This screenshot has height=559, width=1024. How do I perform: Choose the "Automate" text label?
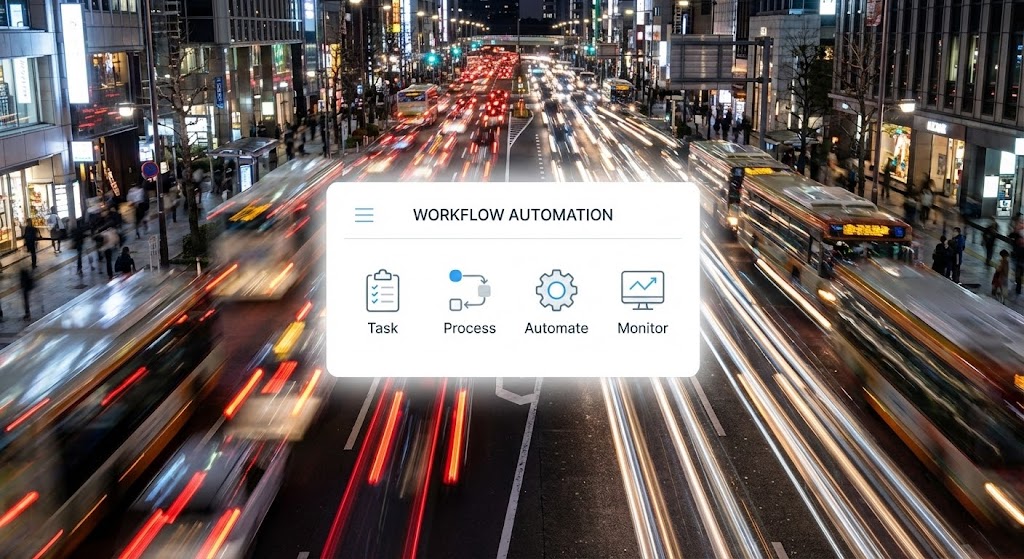(556, 328)
